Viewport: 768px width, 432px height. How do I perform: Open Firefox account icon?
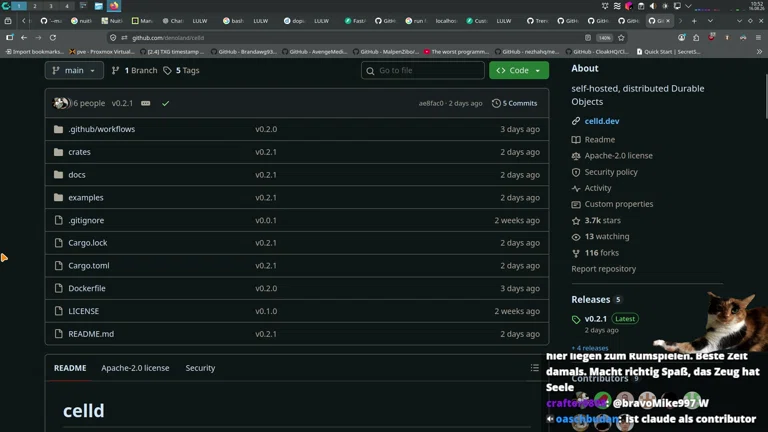coord(681,38)
